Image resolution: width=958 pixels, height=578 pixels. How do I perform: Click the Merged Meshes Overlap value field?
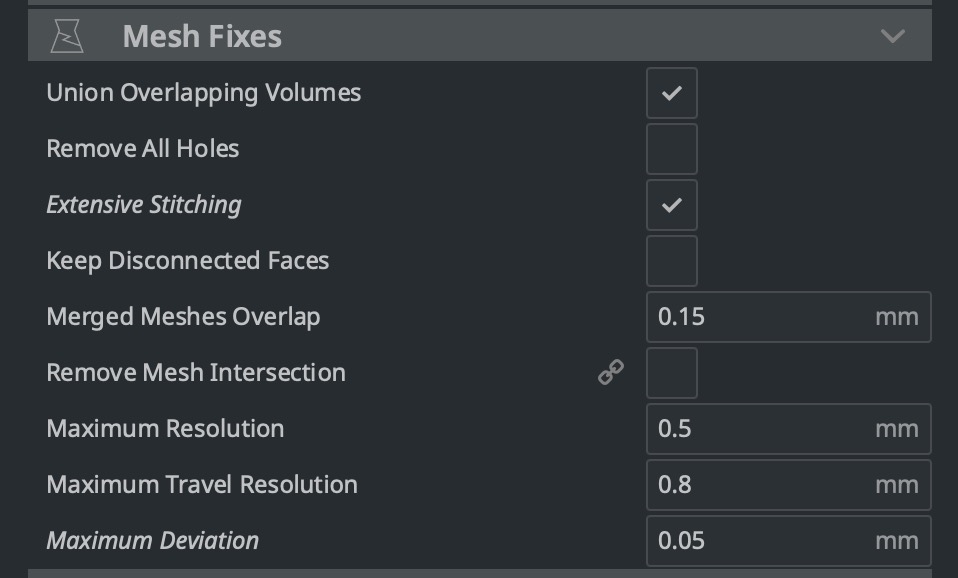[788, 316]
